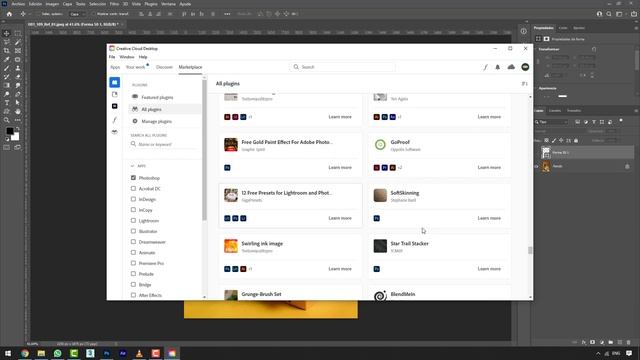
Task: Click the Name or keyword plugin search field
Action: [x=164, y=144]
